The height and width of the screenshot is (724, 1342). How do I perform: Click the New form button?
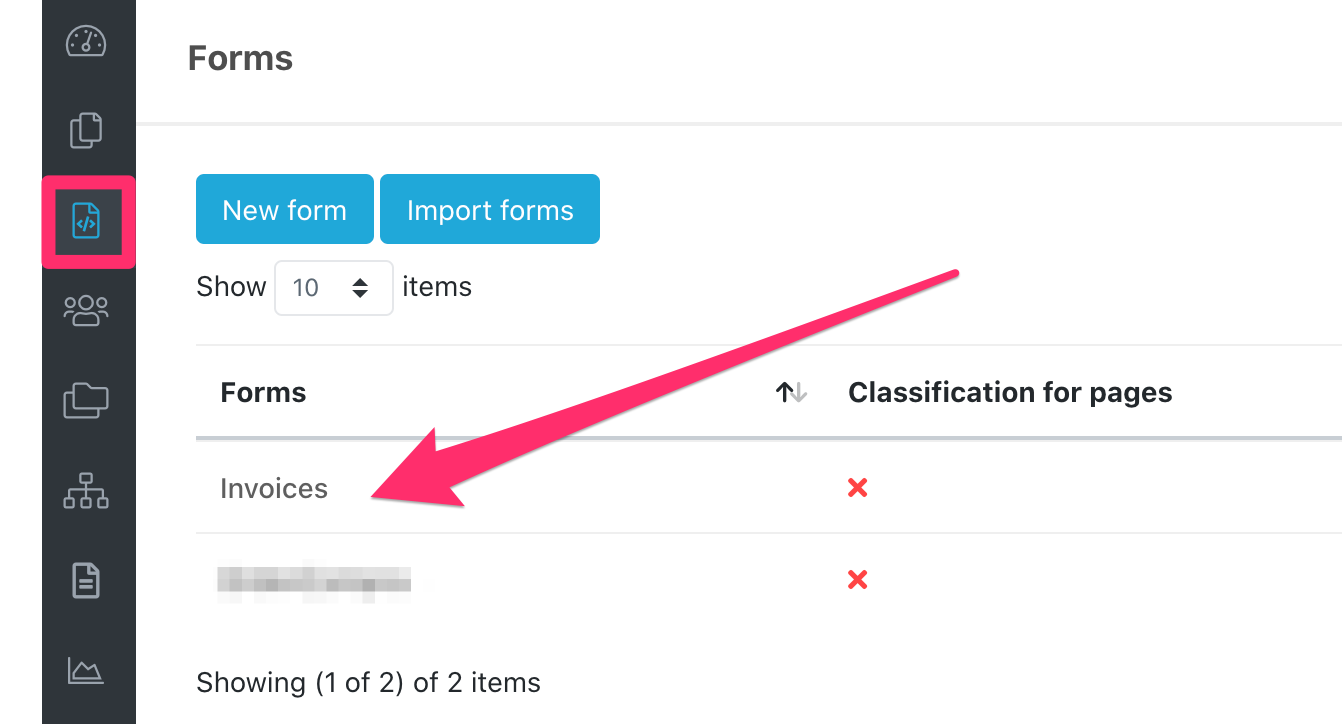pos(284,209)
